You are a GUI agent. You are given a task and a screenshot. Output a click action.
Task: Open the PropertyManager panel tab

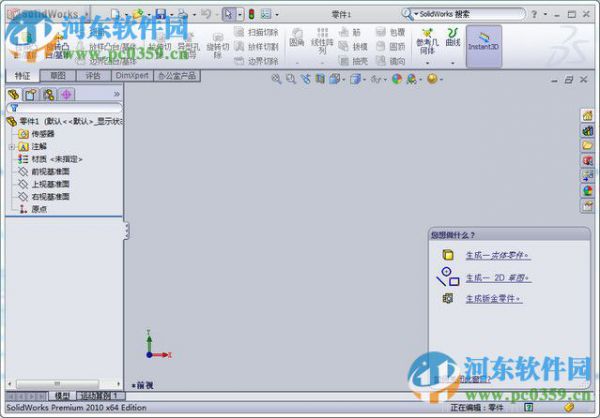(x=31, y=94)
